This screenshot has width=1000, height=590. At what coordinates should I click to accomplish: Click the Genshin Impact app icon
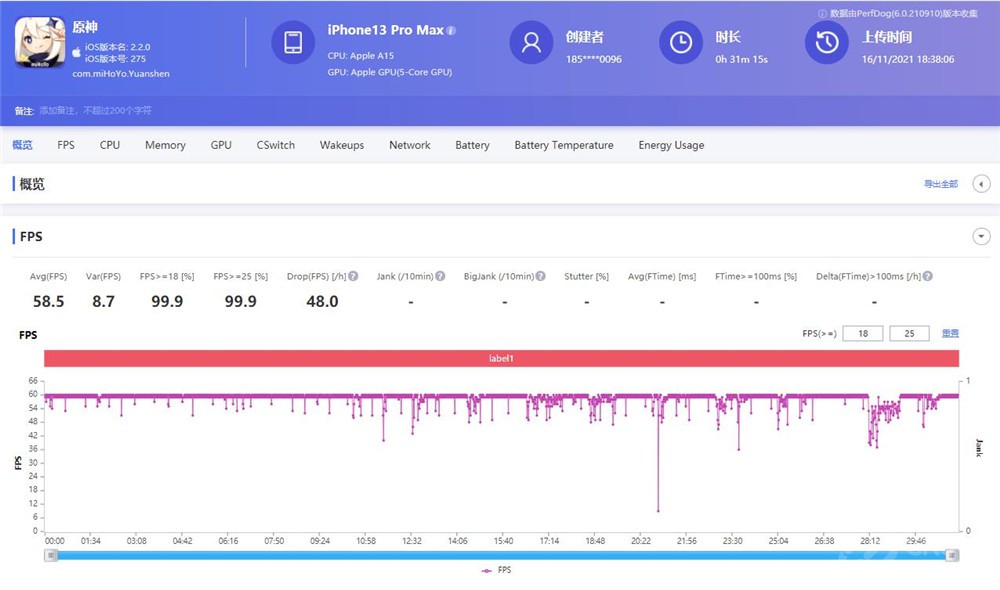(40, 43)
